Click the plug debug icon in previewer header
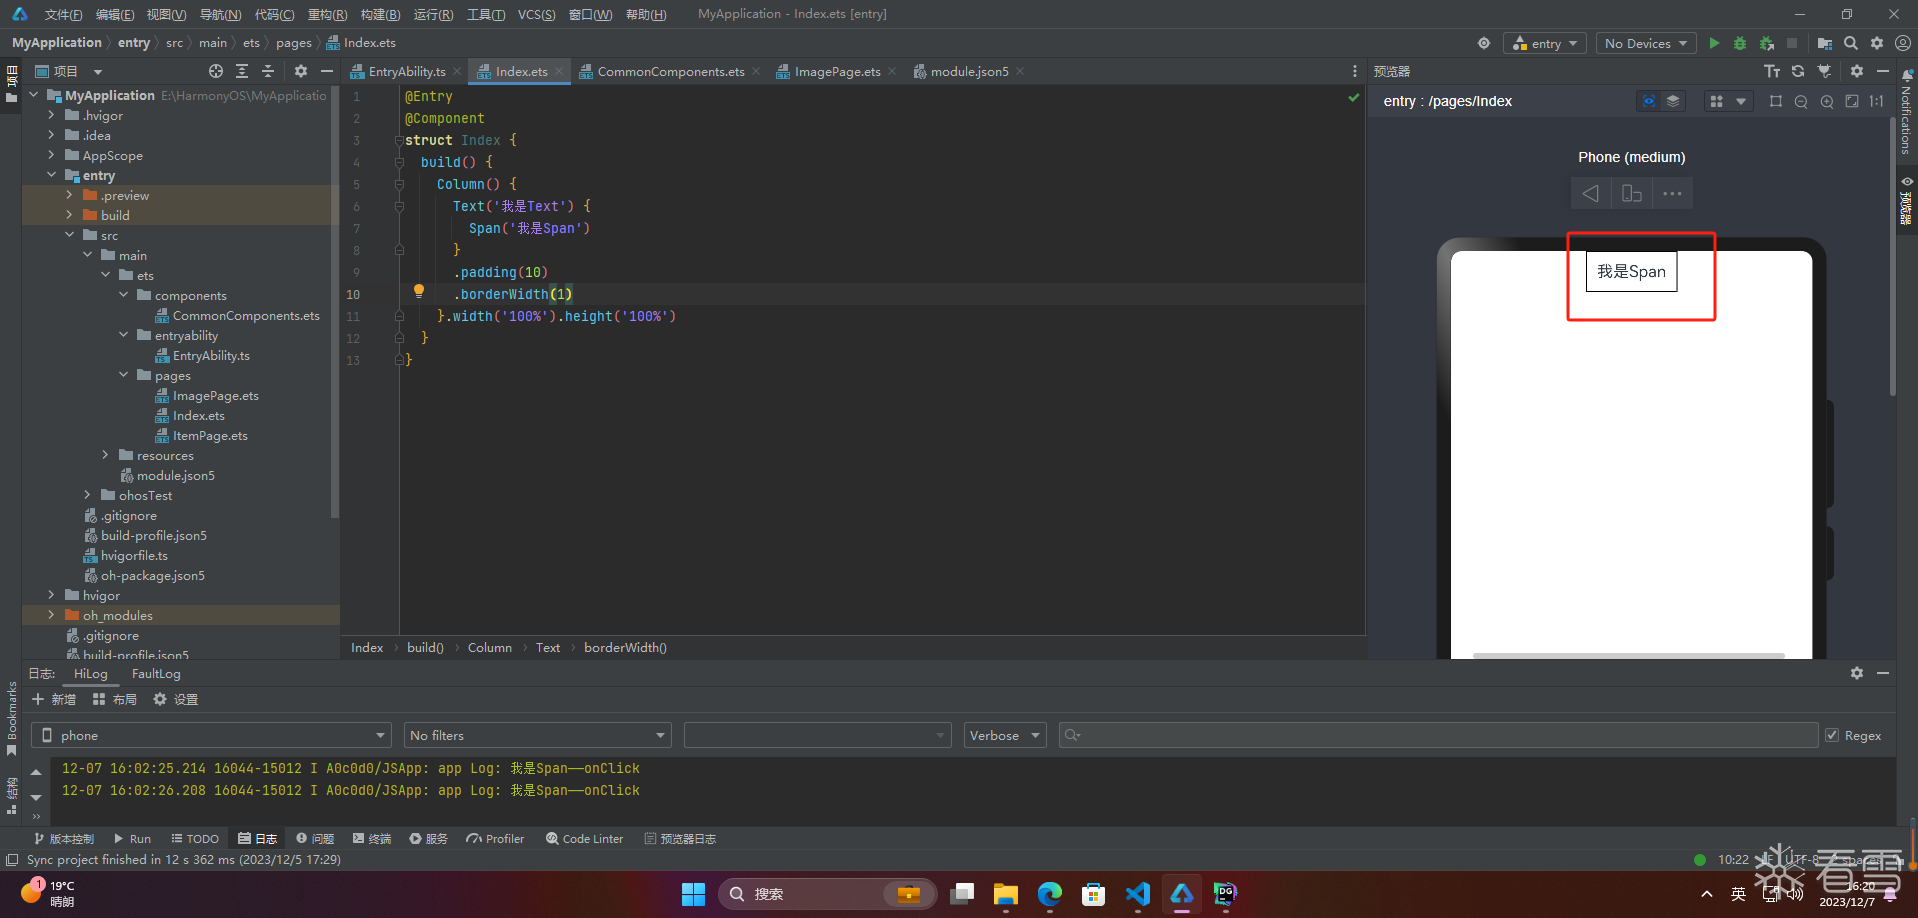The height and width of the screenshot is (918, 1918). (x=1824, y=71)
